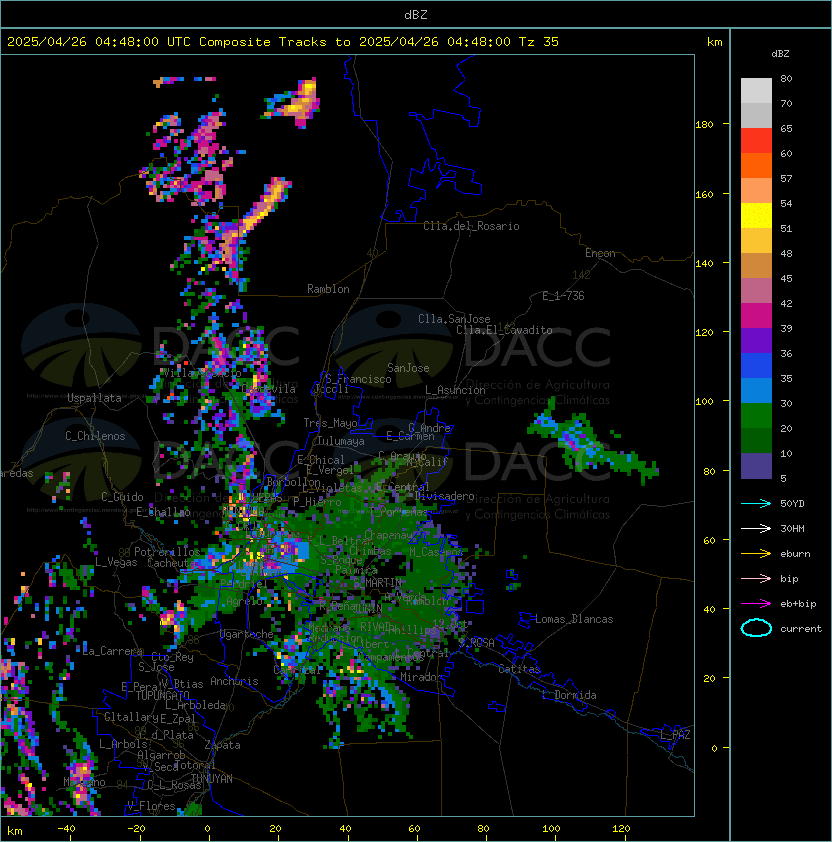This screenshot has height=842, width=832.
Task: Pick the light blue 30-35 dBZ swatch
Action: (x=756, y=391)
